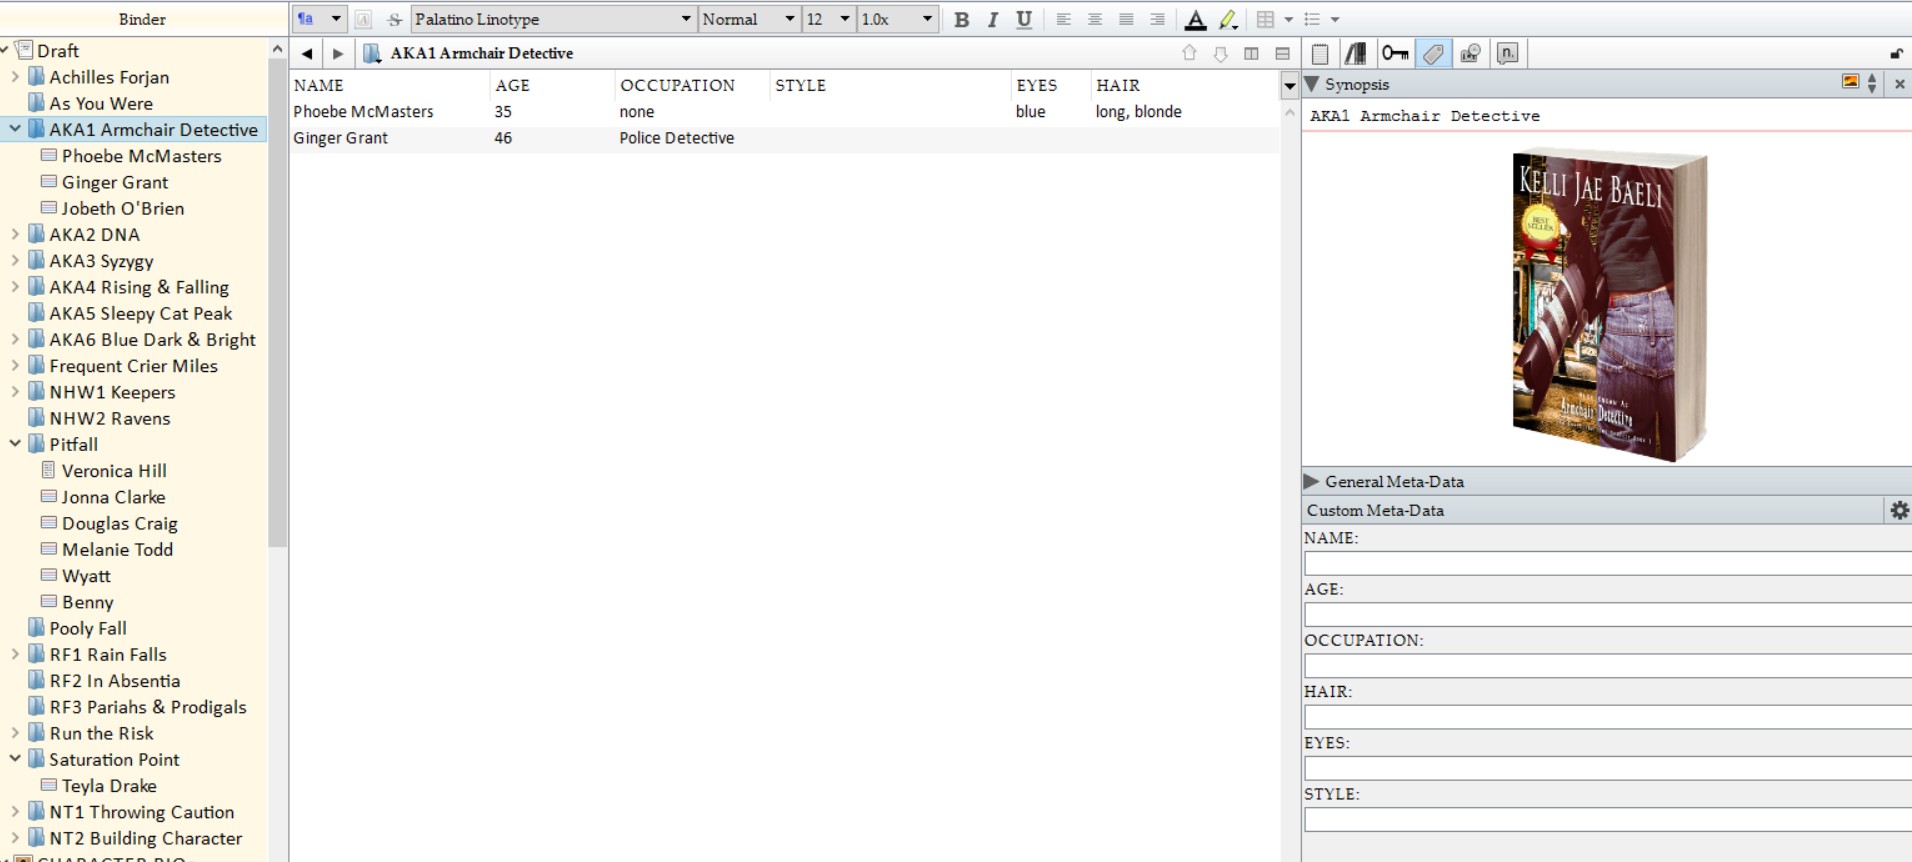Open the Keywords inspector (key icon)
1912x862 pixels.
[x=1395, y=54]
